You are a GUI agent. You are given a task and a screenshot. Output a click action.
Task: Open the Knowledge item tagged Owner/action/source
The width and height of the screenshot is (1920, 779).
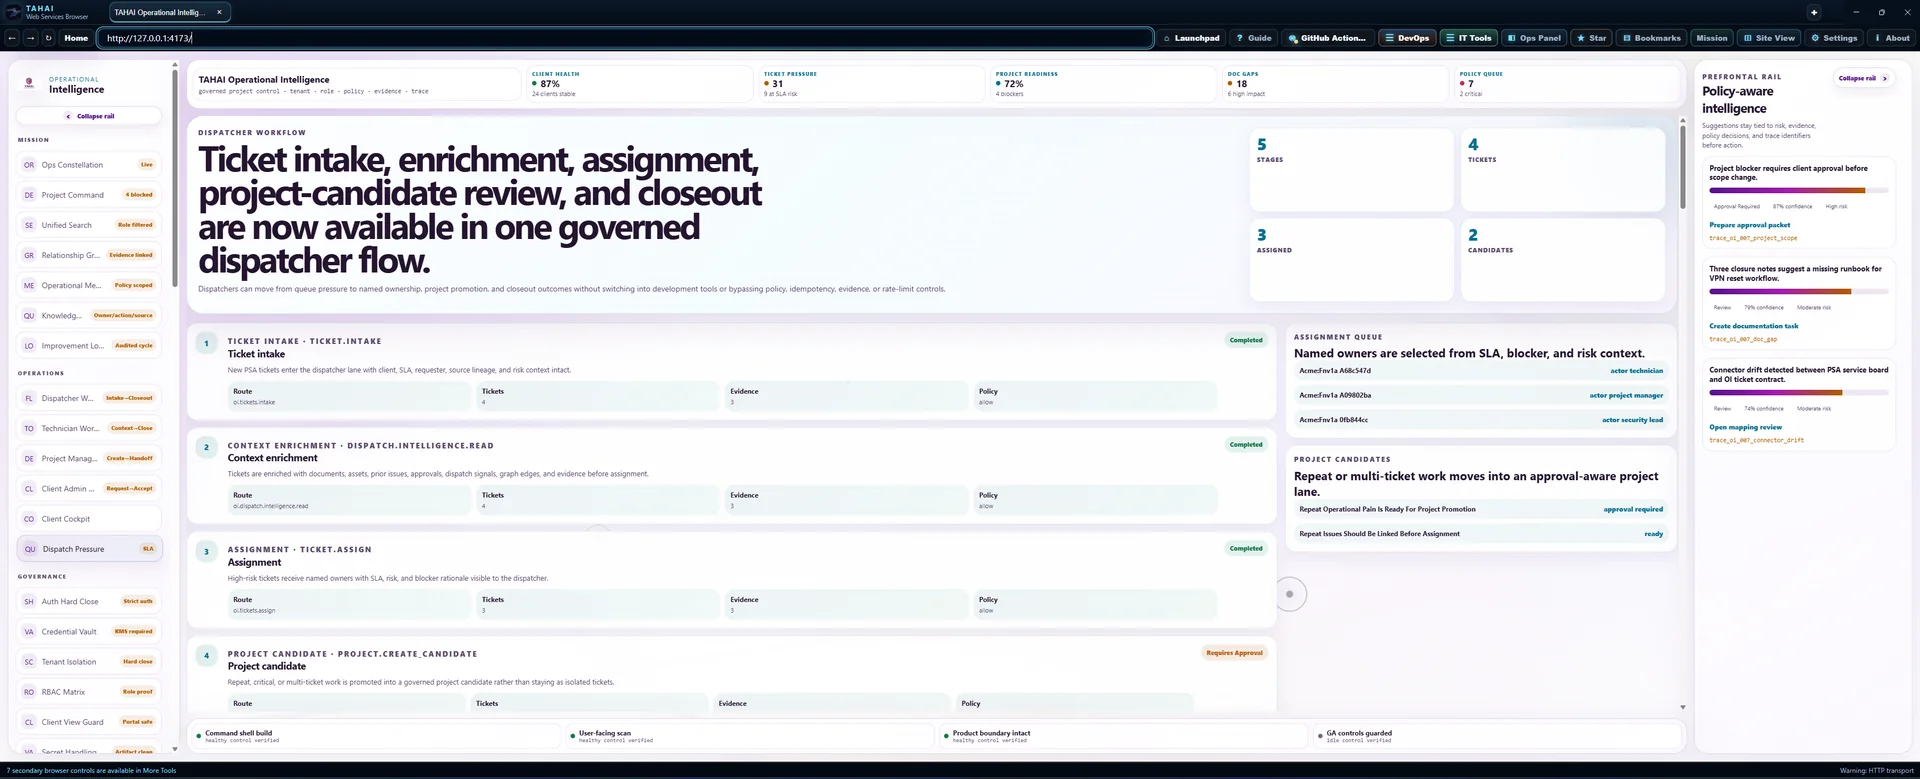(89, 315)
